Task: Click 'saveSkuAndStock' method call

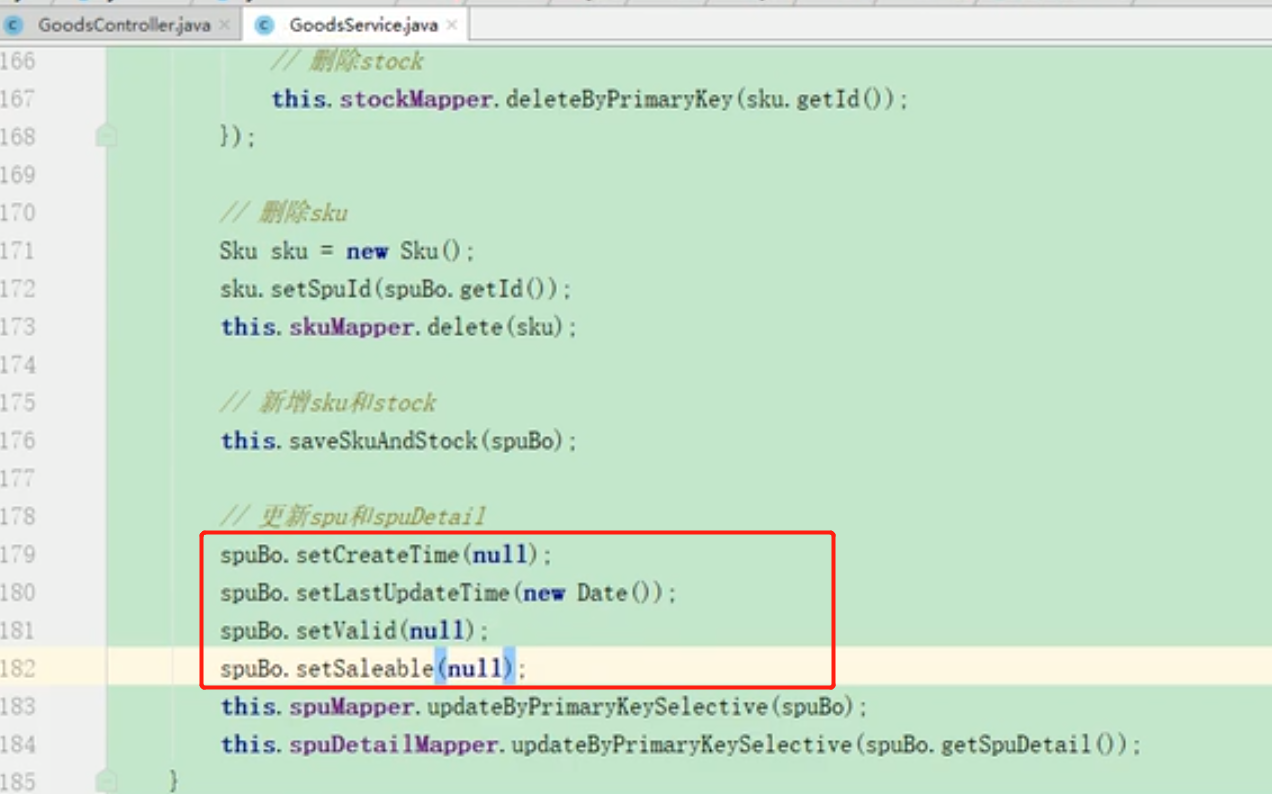Action: coord(384,441)
